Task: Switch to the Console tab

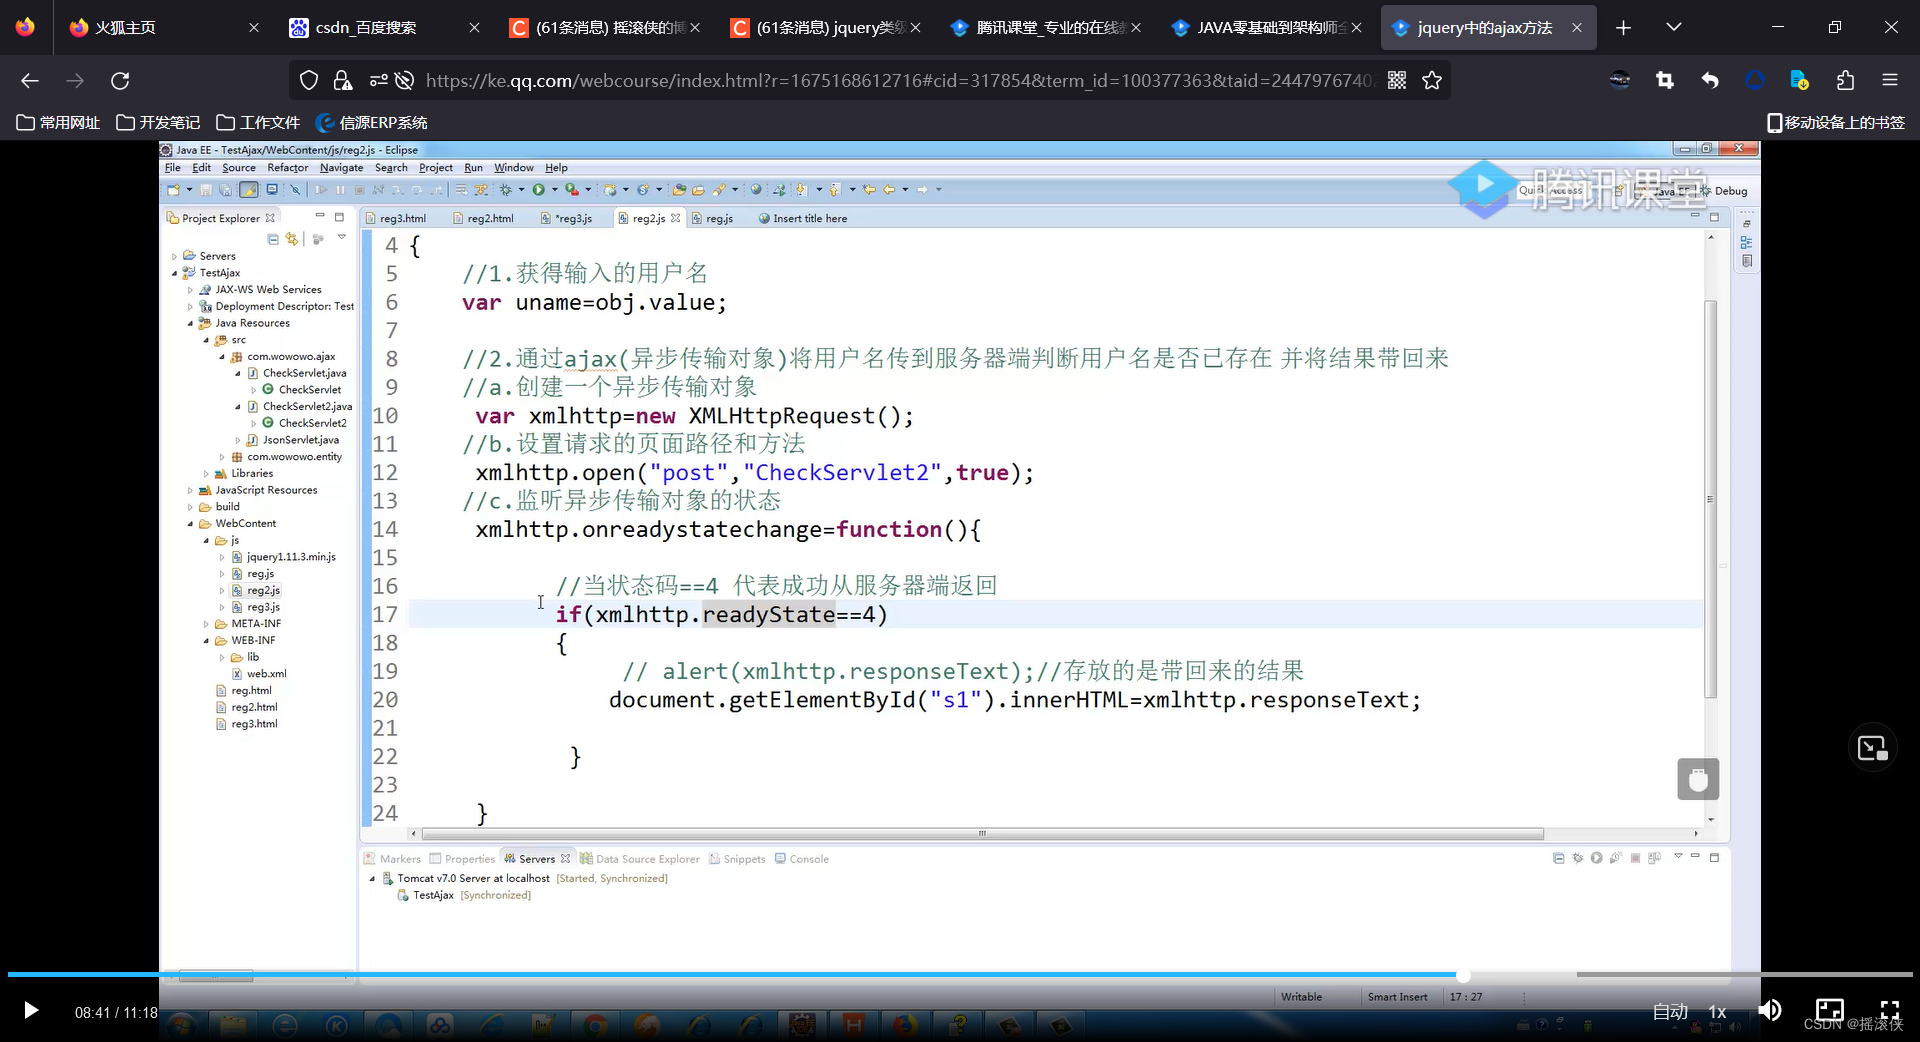Action: click(802, 859)
